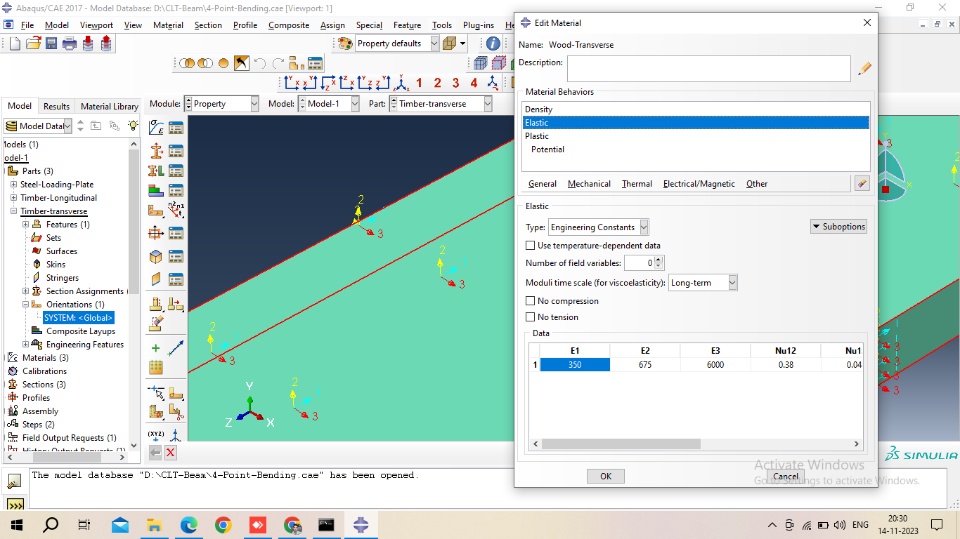Save the model database
960x539 pixels.
[x=51, y=43]
